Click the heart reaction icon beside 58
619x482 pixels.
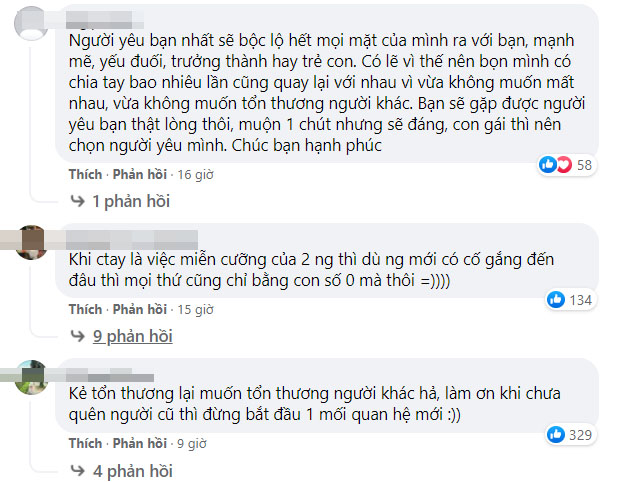tap(562, 164)
